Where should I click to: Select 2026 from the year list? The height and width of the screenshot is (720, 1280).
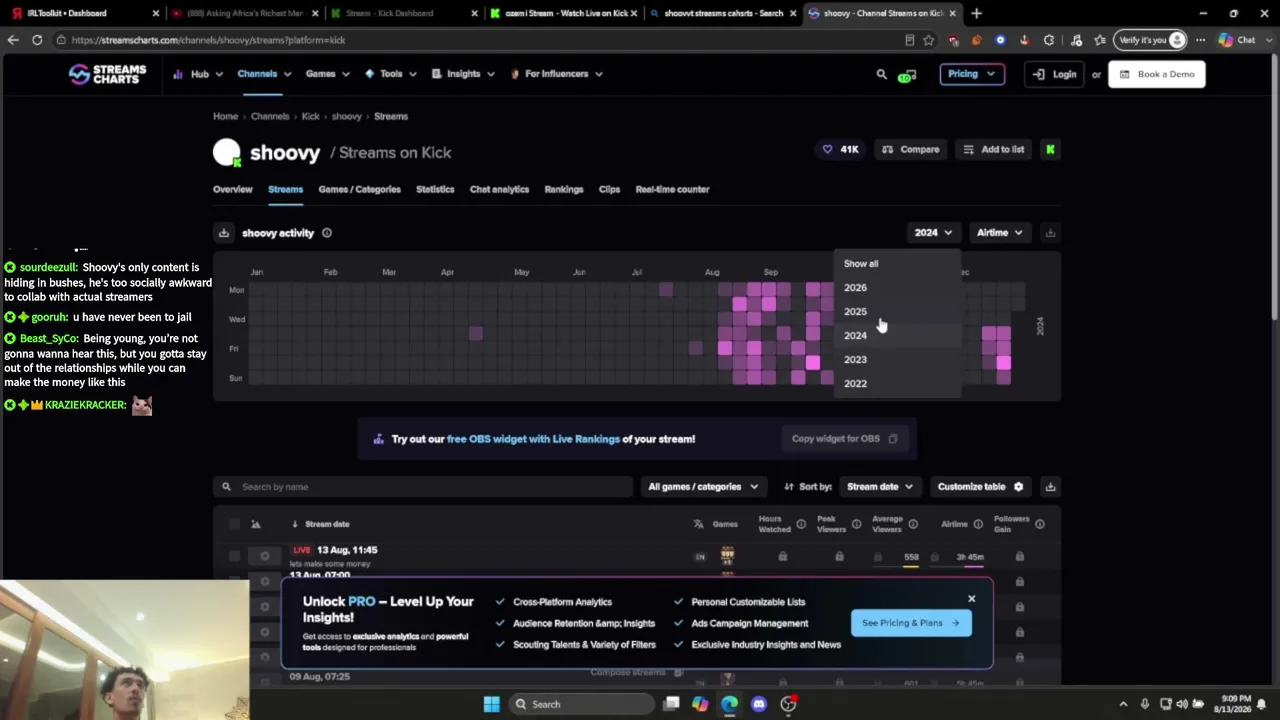(855, 288)
